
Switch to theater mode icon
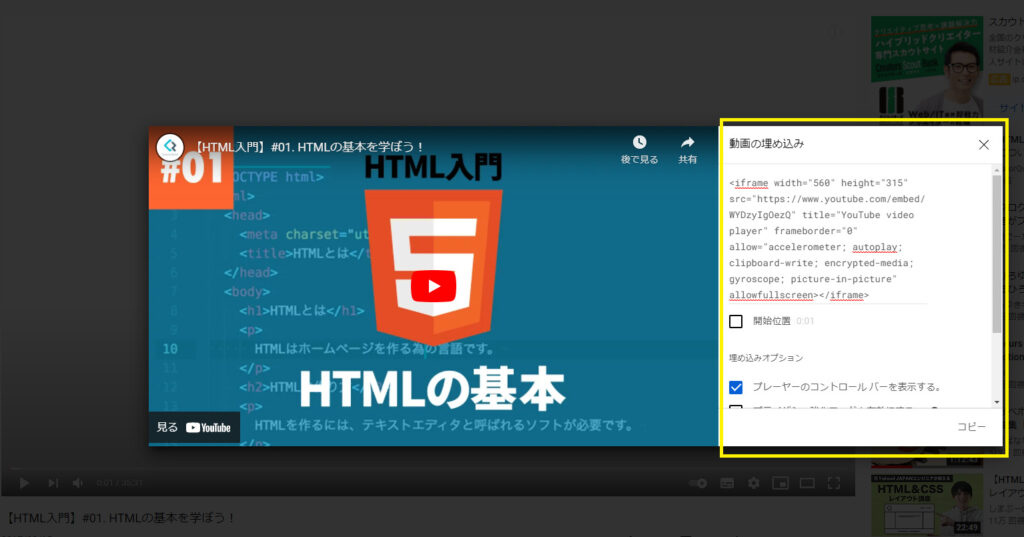806,483
